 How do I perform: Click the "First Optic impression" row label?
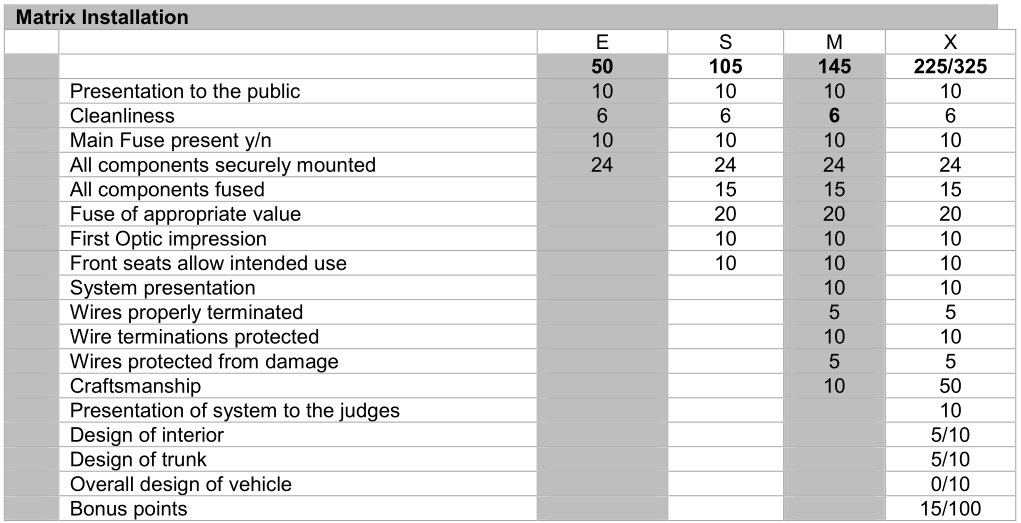168,239
